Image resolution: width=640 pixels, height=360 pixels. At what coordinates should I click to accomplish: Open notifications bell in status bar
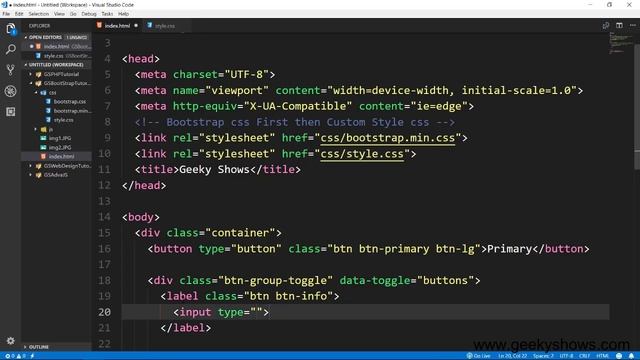631,356
